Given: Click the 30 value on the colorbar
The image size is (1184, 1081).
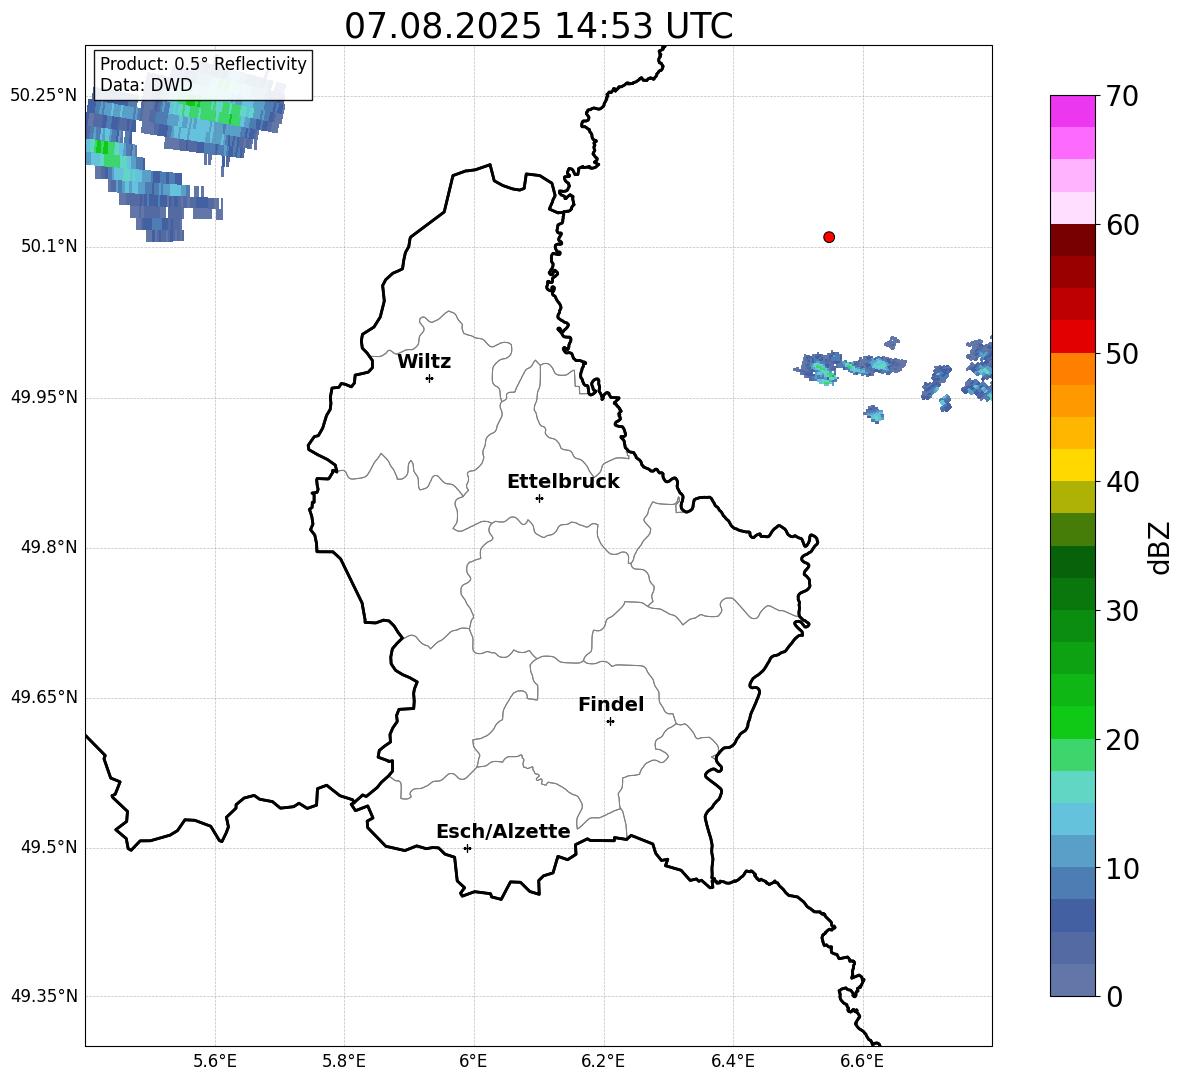Looking at the screenshot, I should (1122, 611).
